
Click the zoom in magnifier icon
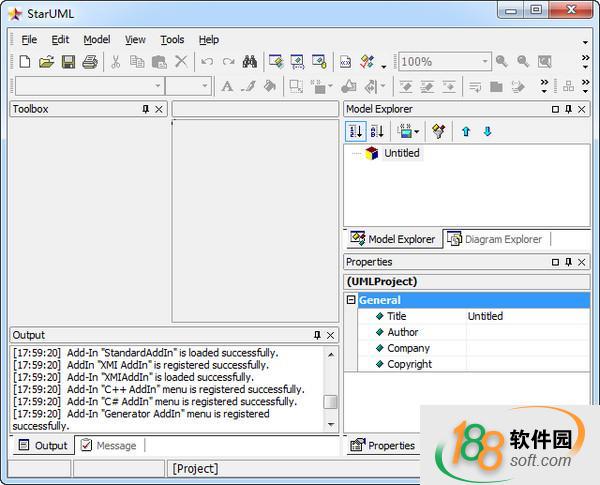tap(502, 62)
